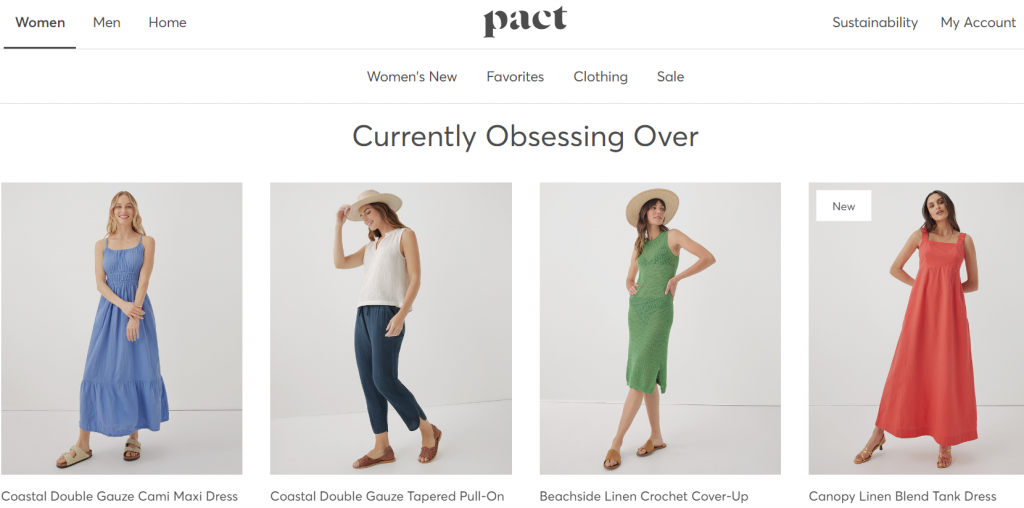Click the New badge on tank dress
The height and width of the screenshot is (508, 1024).
(x=843, y=206)
